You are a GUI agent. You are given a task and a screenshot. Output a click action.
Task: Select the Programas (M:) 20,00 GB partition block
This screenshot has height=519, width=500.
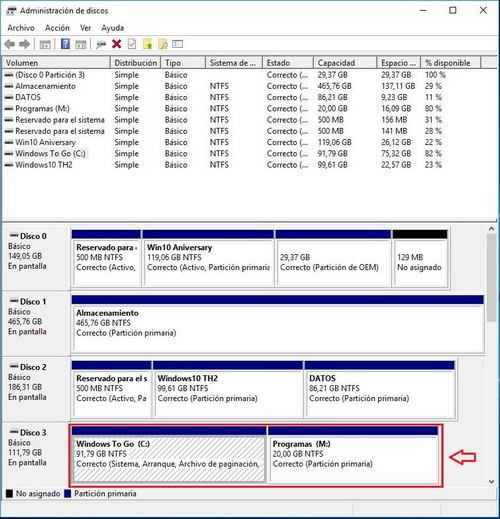353,455
